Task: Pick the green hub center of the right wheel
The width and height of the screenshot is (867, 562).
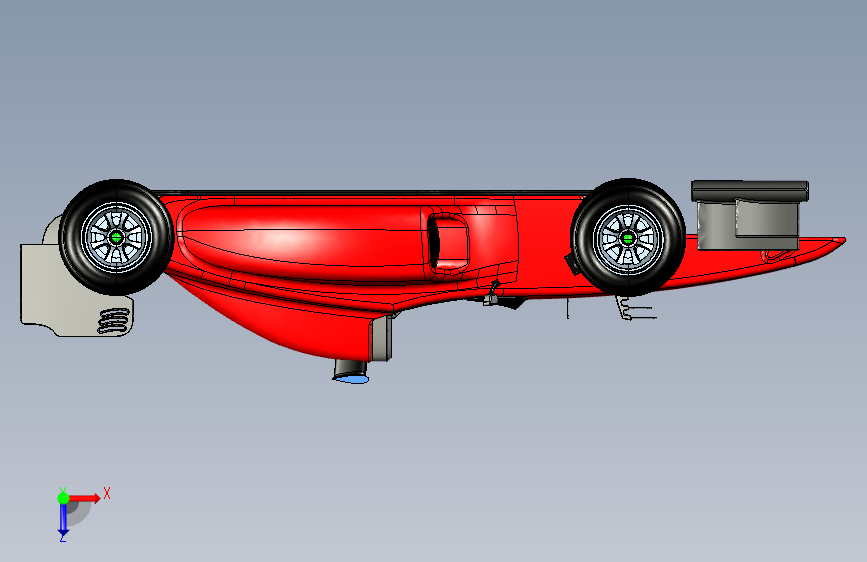Action: click(628, 238)
